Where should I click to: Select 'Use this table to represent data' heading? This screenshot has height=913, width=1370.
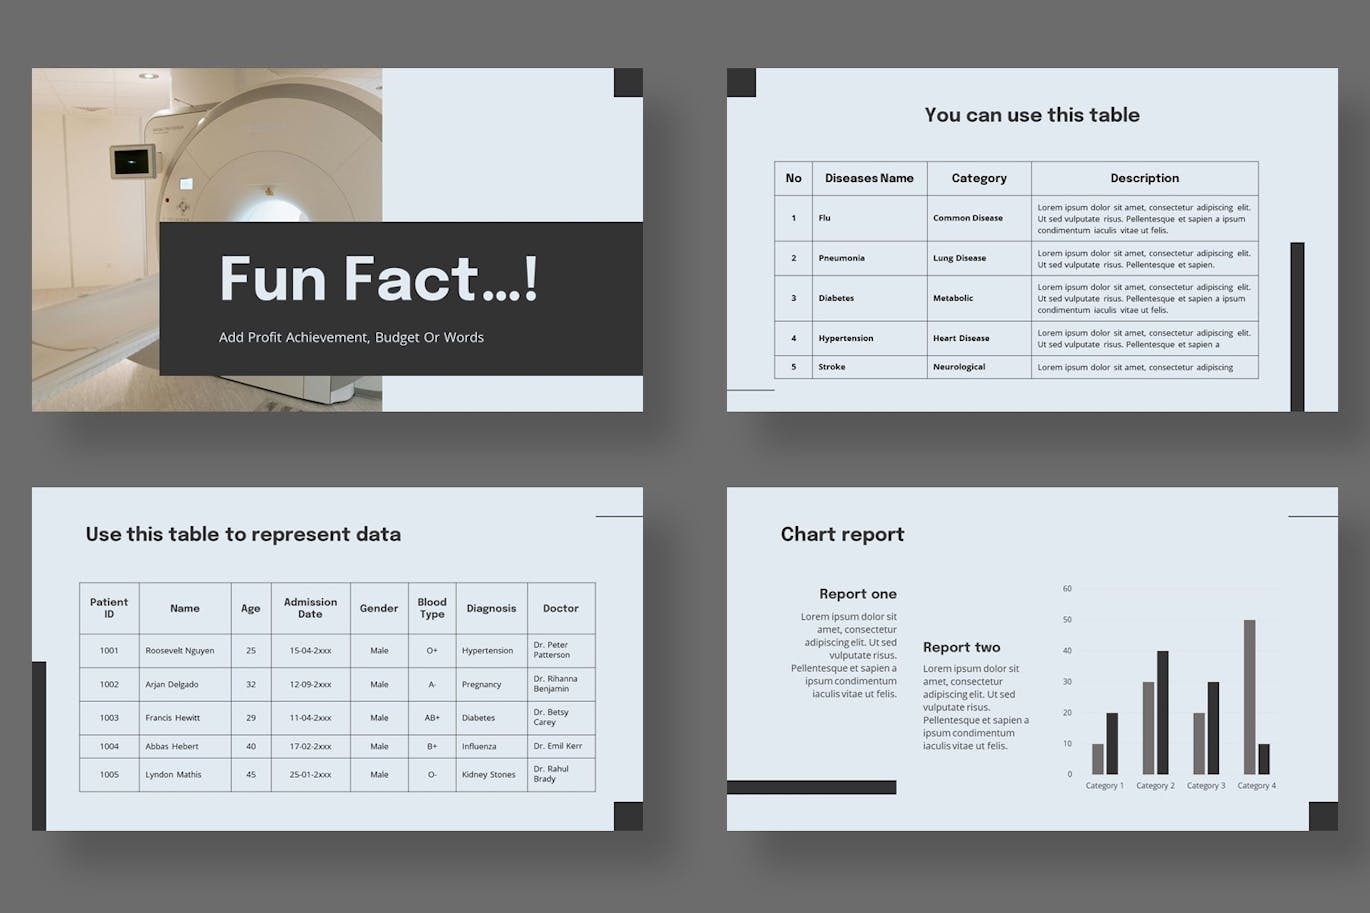click(x=243, y=534)
